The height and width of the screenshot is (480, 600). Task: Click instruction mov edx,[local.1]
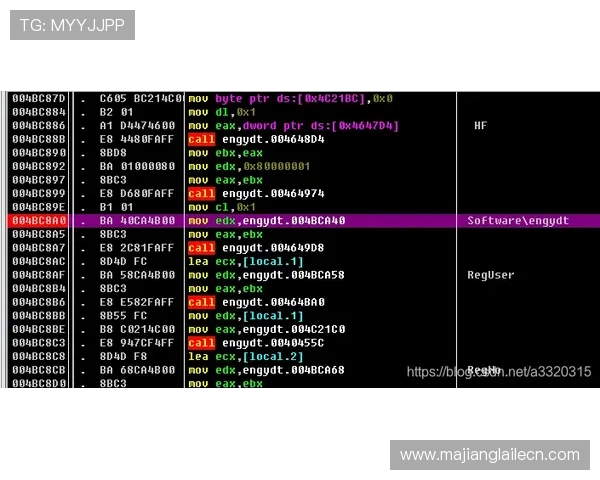pos(246,316)
